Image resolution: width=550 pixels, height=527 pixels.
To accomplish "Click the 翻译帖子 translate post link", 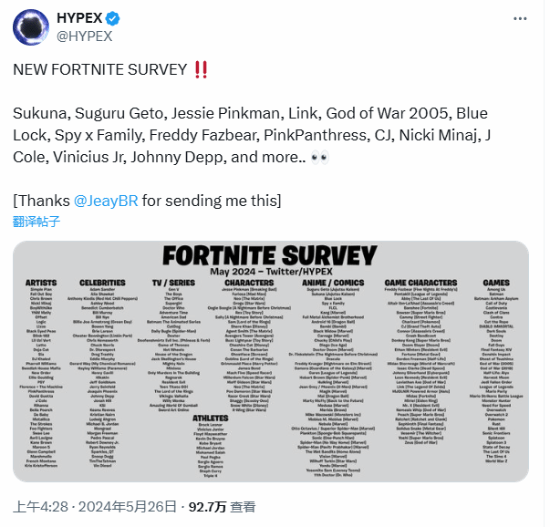I will pos(36,221).
